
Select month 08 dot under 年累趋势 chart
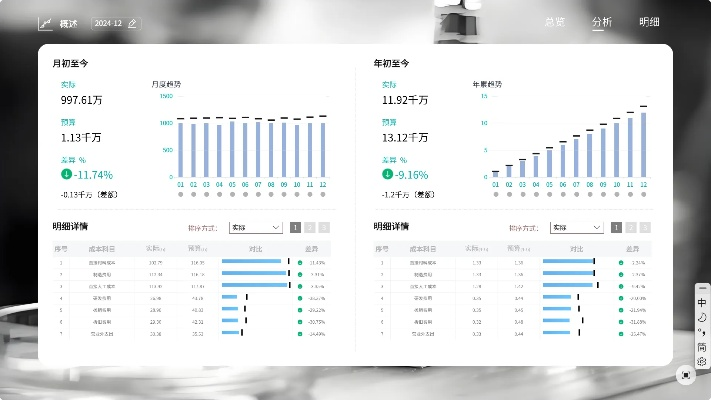[x=590, y=195]
